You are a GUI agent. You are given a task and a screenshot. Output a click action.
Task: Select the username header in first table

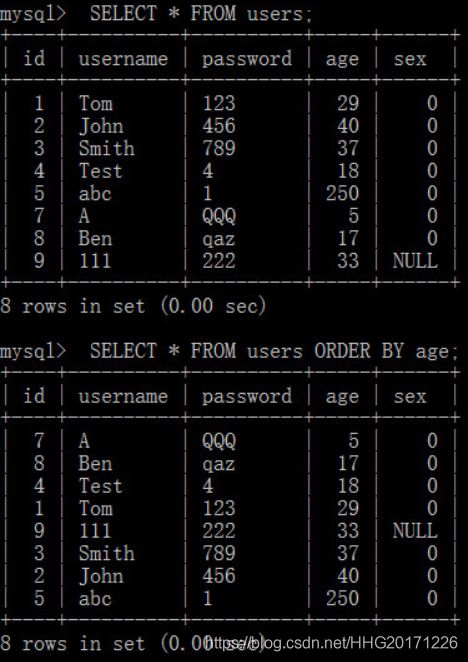pyautogui.click(x=123, y=59)
